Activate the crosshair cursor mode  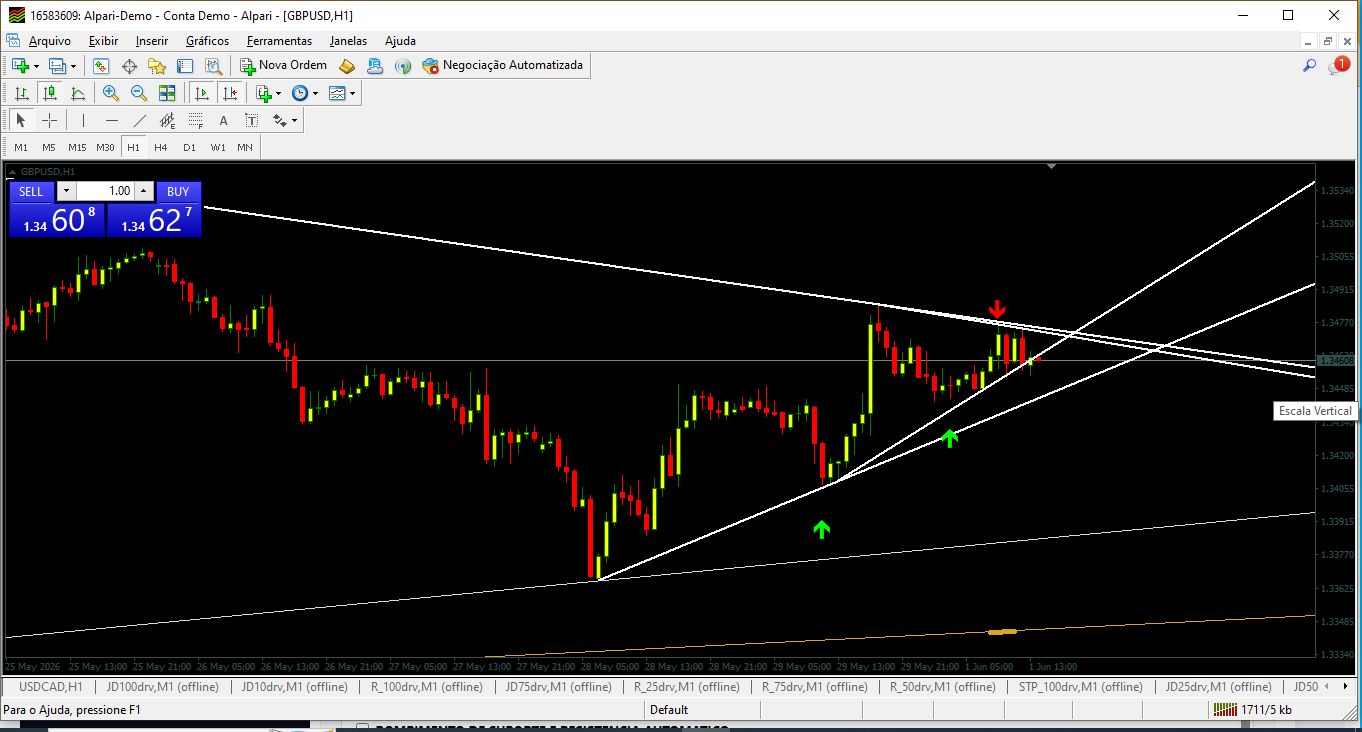49,121
